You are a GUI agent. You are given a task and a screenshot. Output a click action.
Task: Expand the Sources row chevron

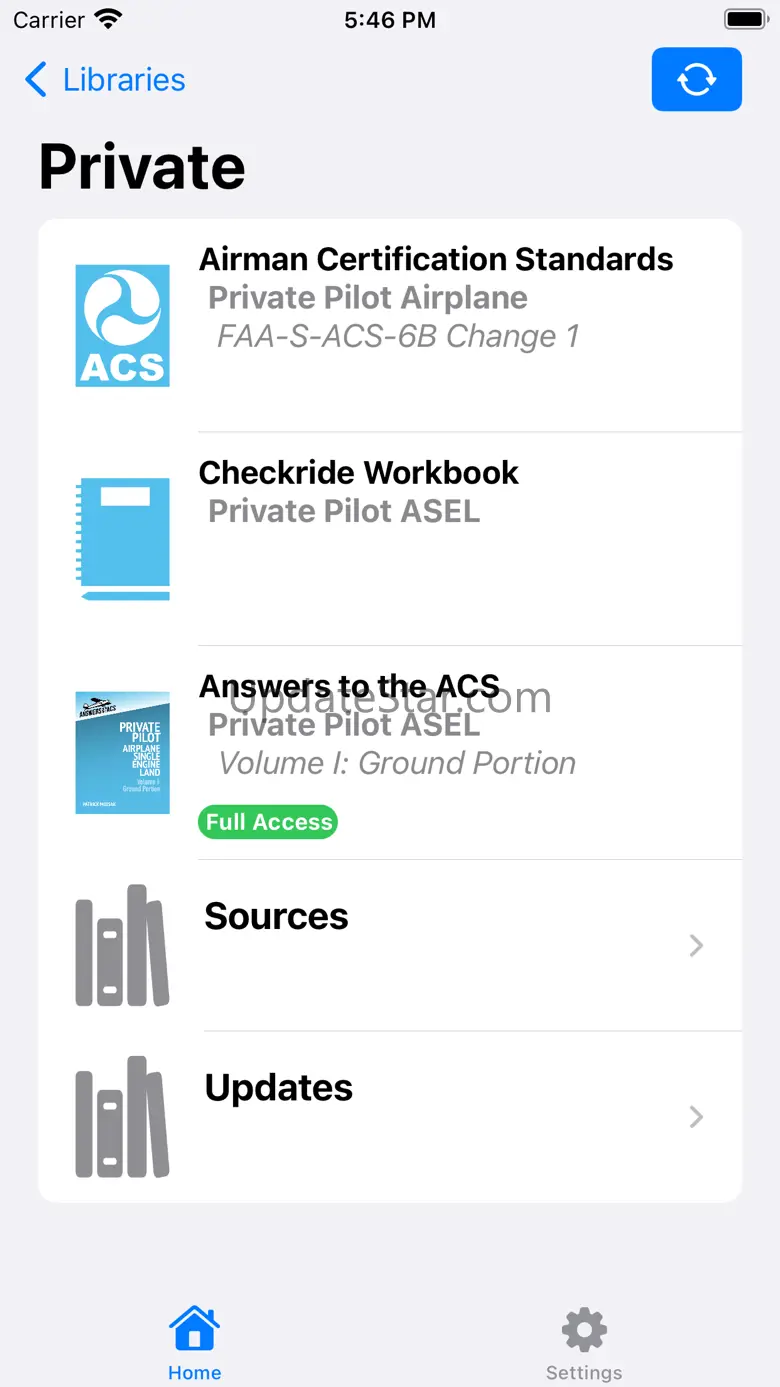coord(696,945)
